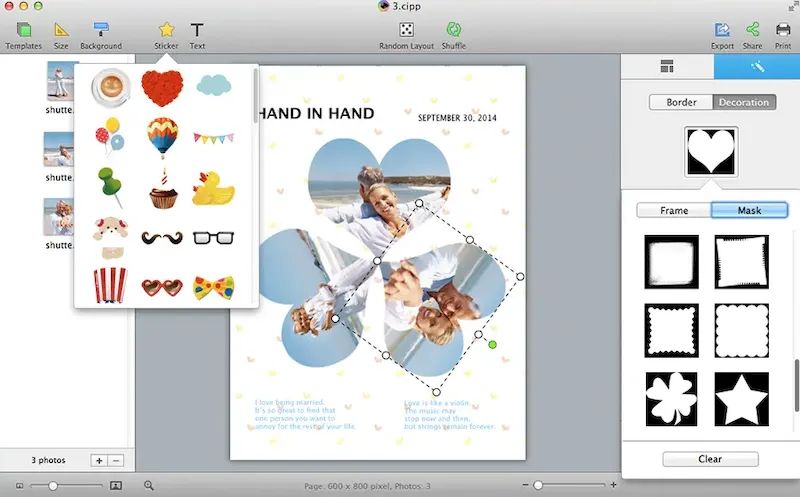Add the teddy bear sticker
This screenshot has height=497, width=800.
click(x=111, y=238)
